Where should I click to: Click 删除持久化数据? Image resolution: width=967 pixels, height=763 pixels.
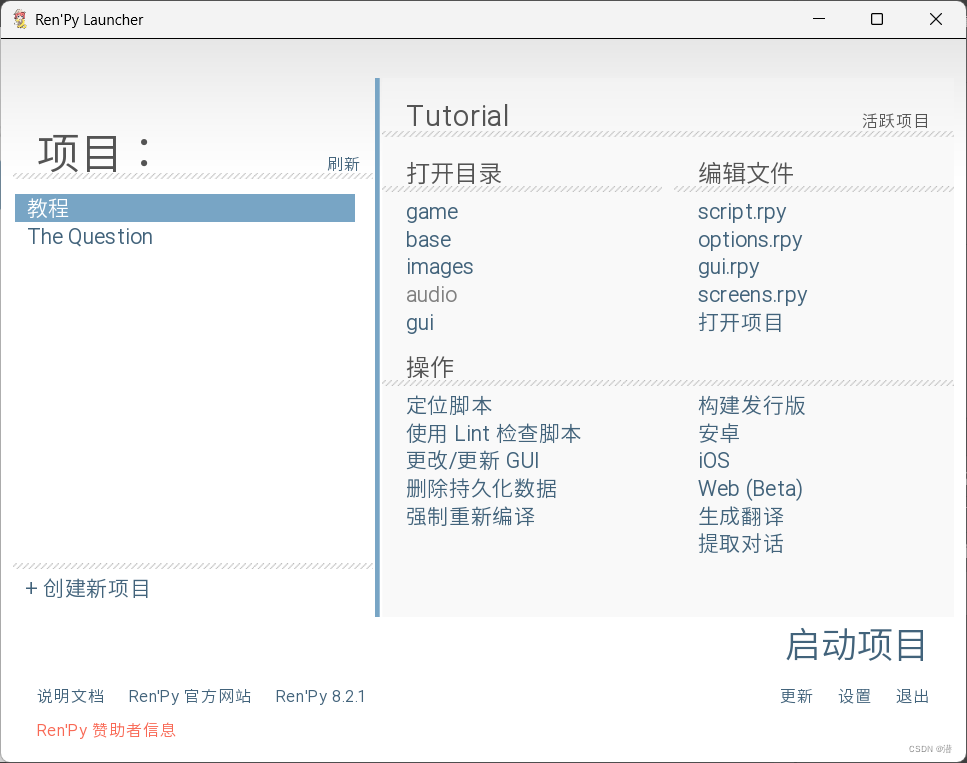click(481, 489)
